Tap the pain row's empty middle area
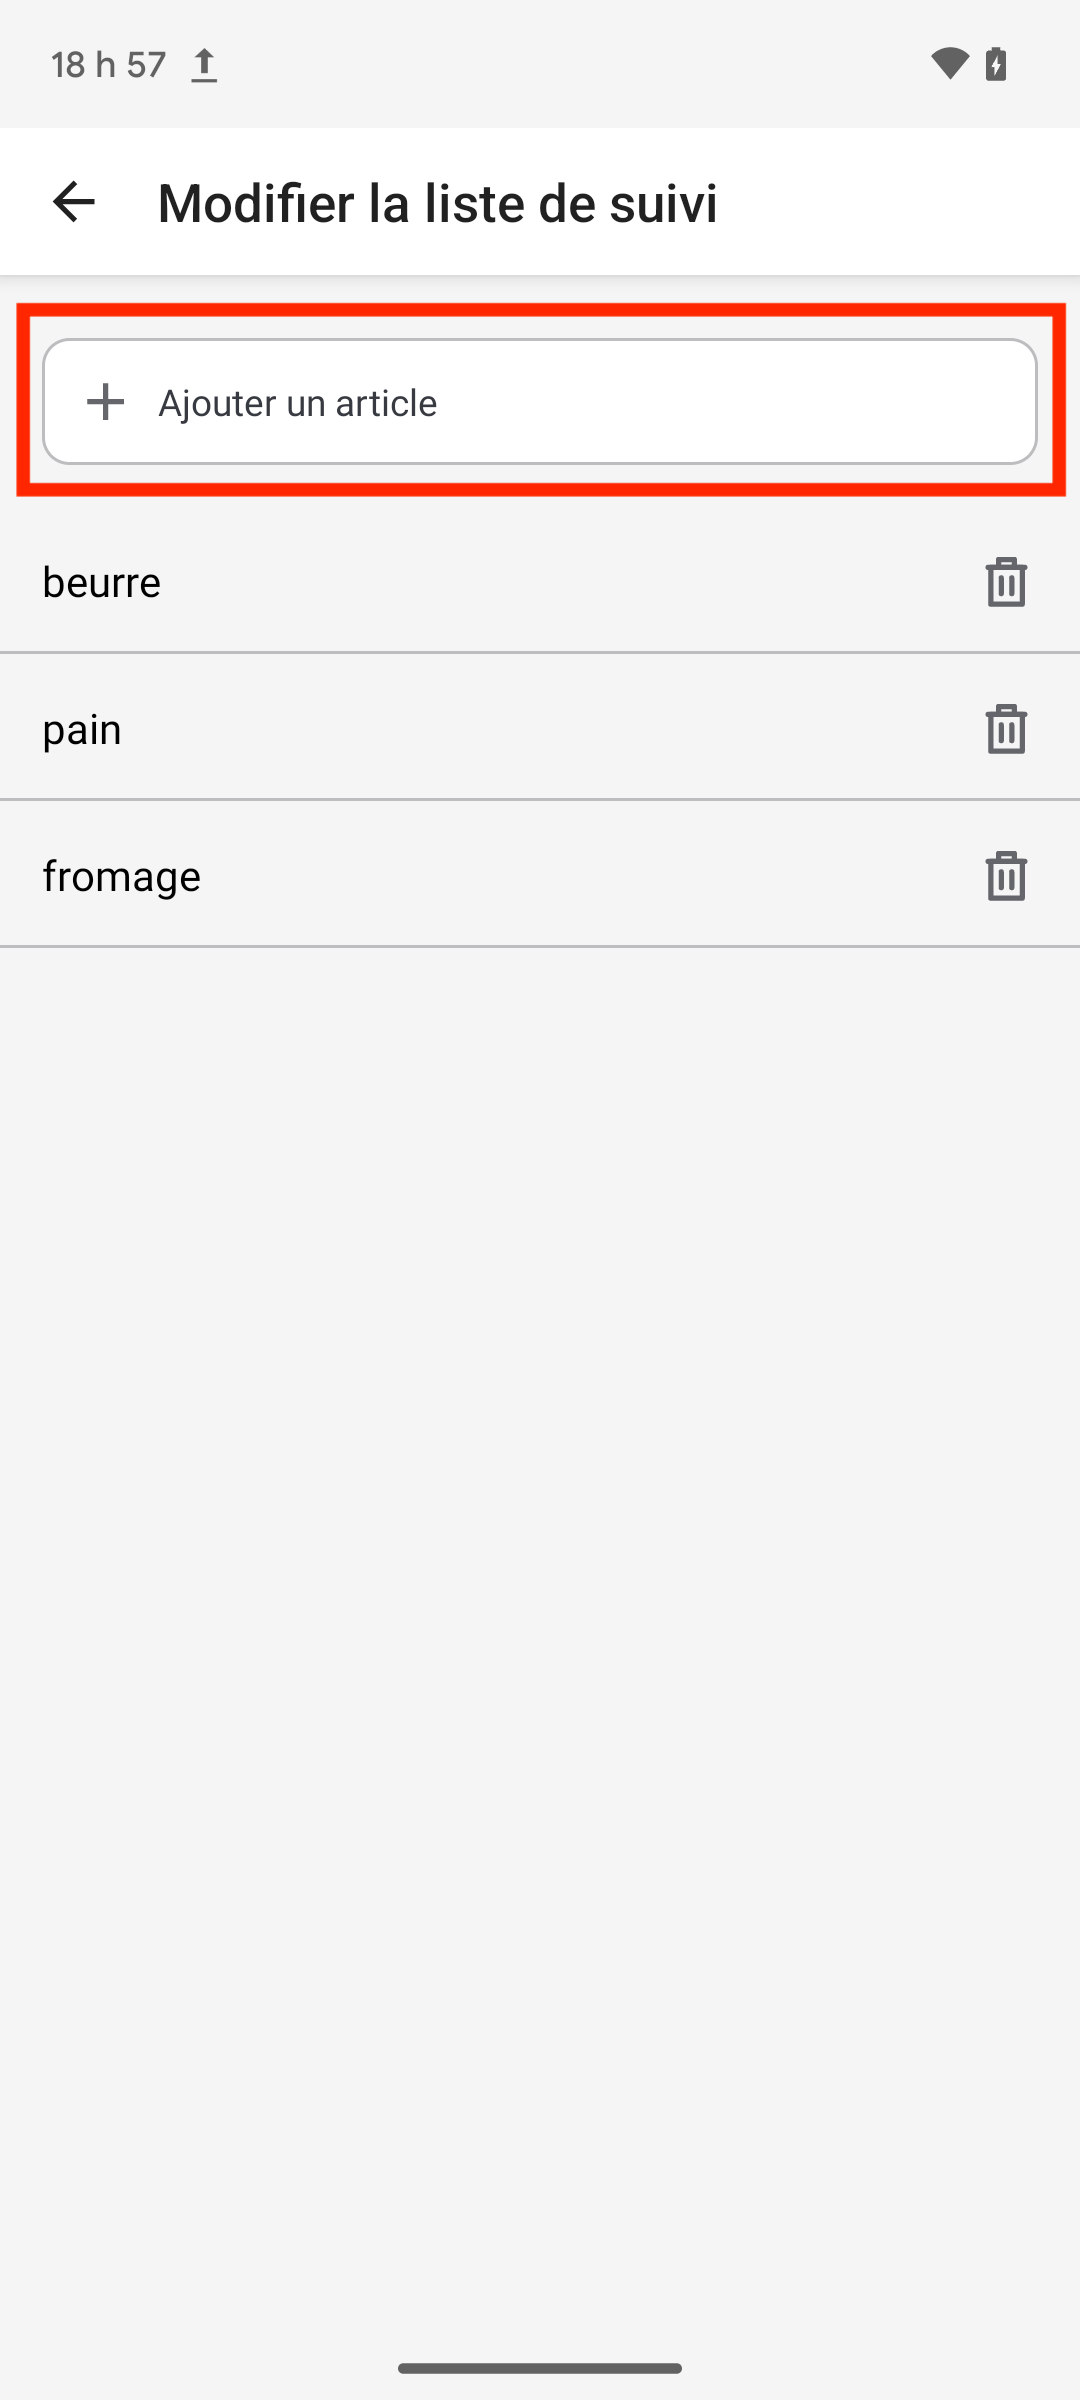This screenshot has height=2400, width=1080. [x=540, y=729]
